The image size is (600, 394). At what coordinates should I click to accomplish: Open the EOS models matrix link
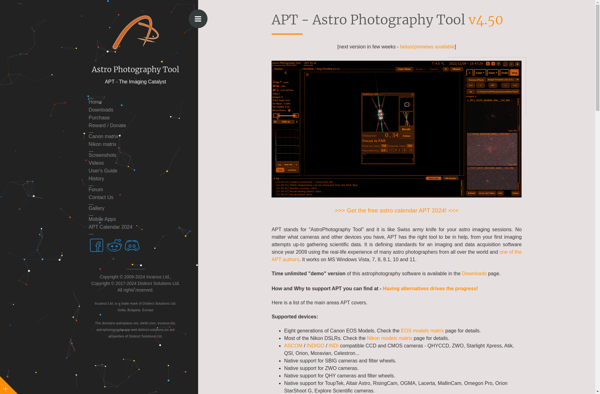coord(422,331)
